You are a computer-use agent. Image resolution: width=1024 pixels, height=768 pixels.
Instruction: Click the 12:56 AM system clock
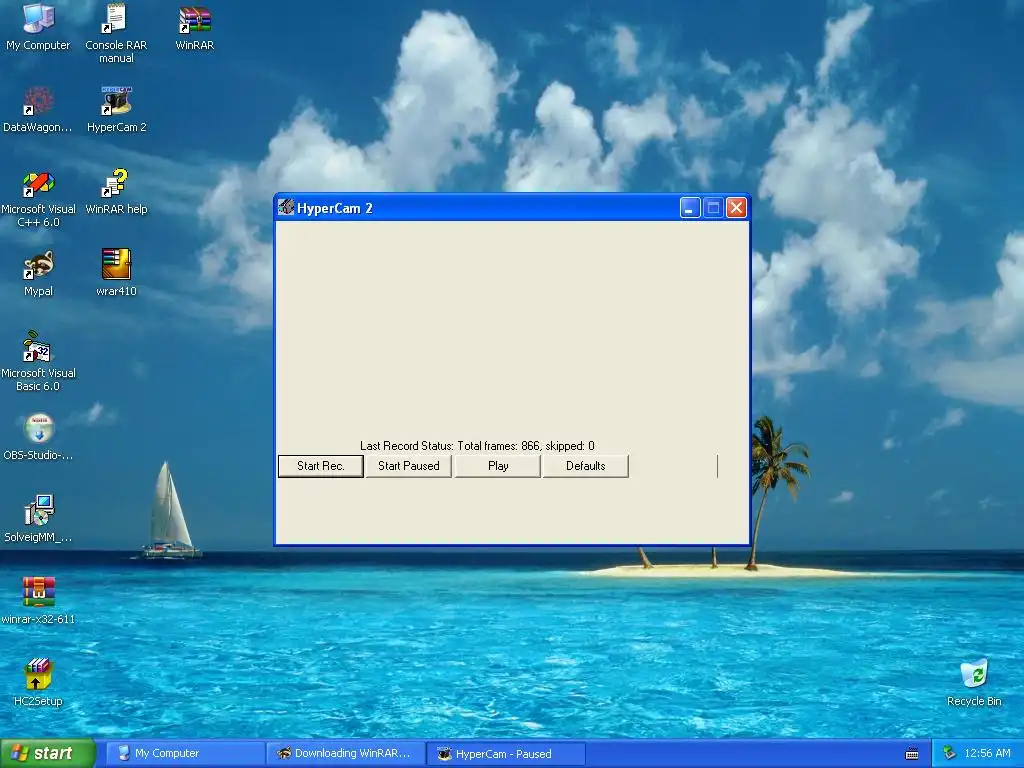[x=987, y=754]
